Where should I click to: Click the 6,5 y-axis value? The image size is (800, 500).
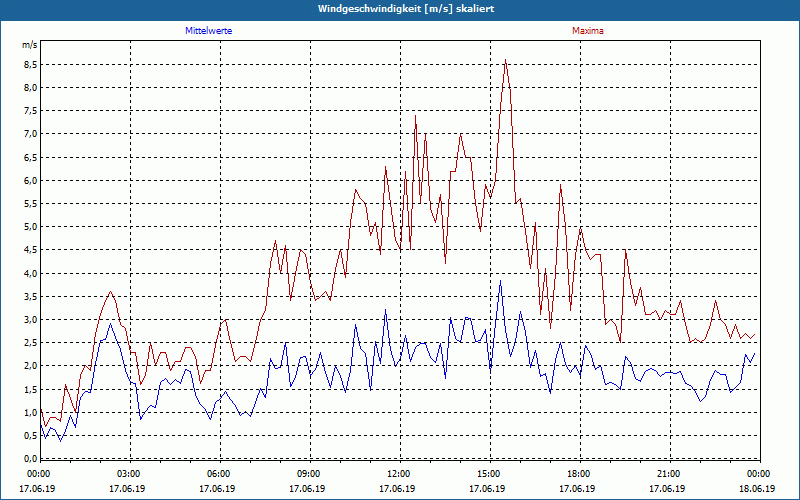31,157
